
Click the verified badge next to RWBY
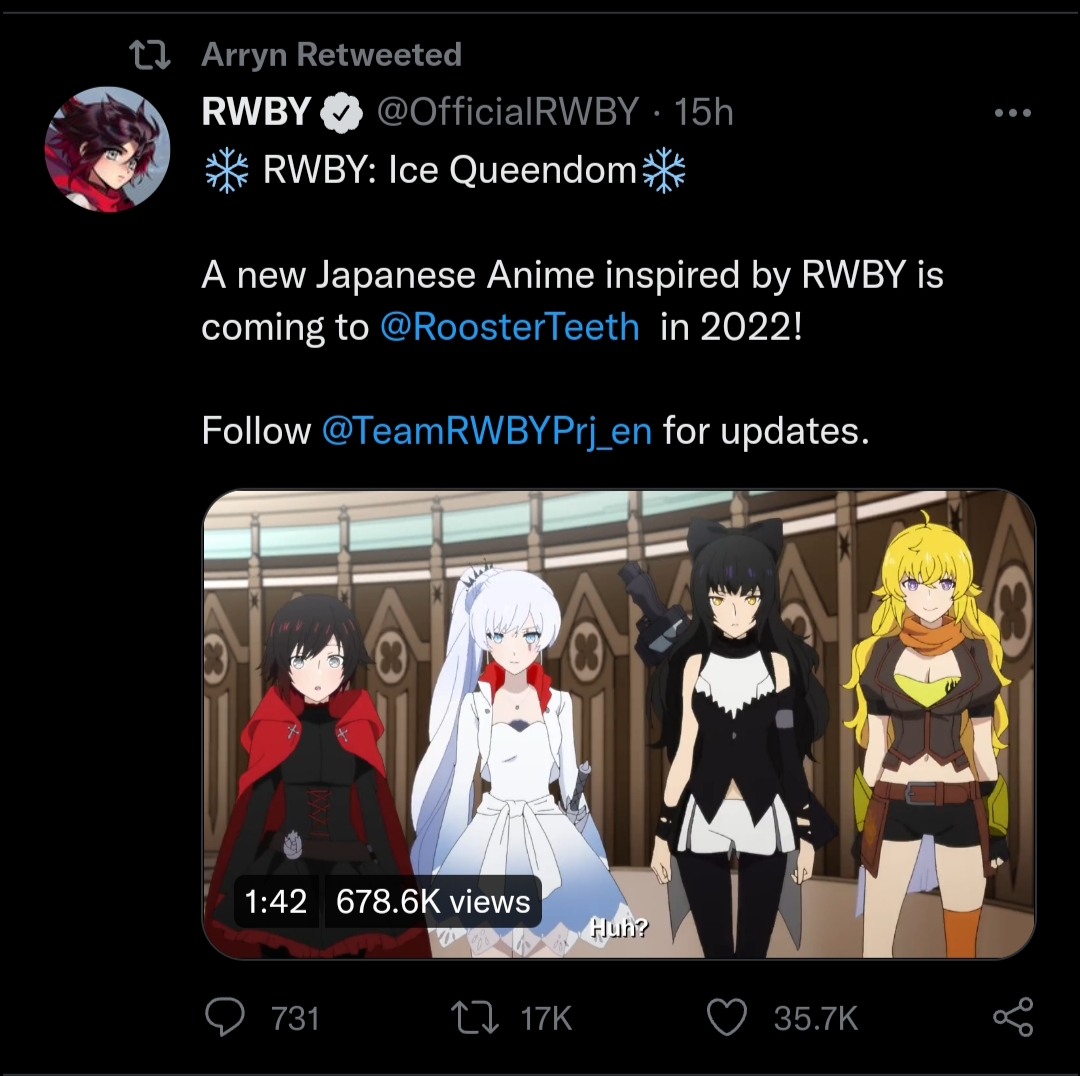click(341, 112)
